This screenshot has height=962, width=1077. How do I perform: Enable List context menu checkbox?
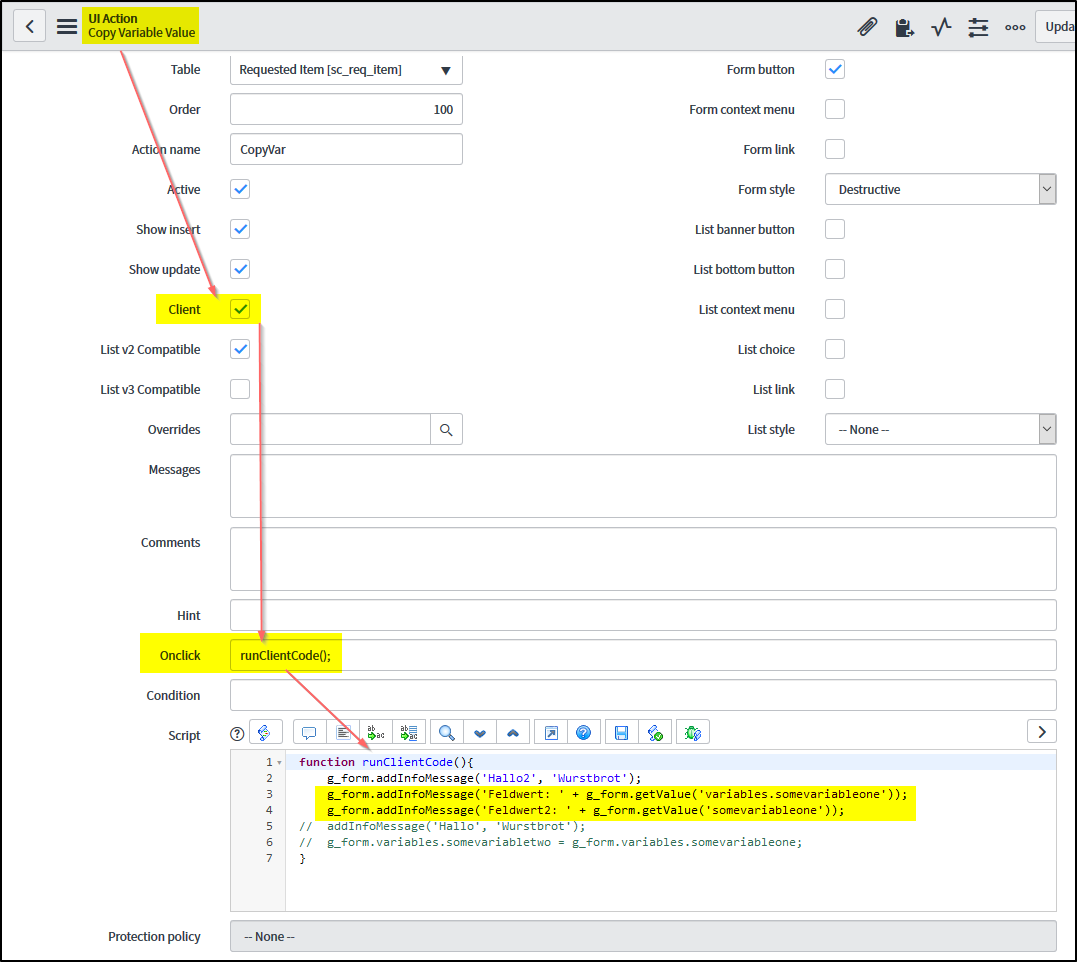pyautogui.click(x=835, y=309)
